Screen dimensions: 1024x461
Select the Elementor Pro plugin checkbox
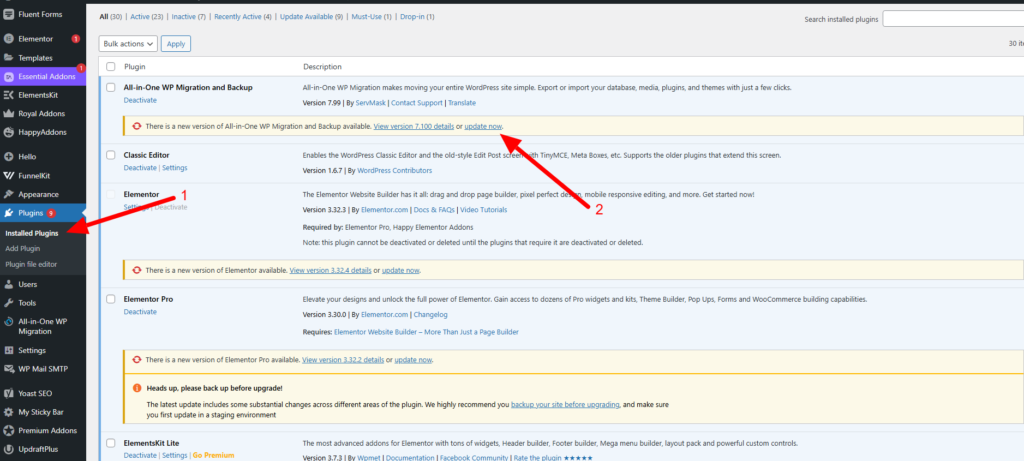point(110,299)
